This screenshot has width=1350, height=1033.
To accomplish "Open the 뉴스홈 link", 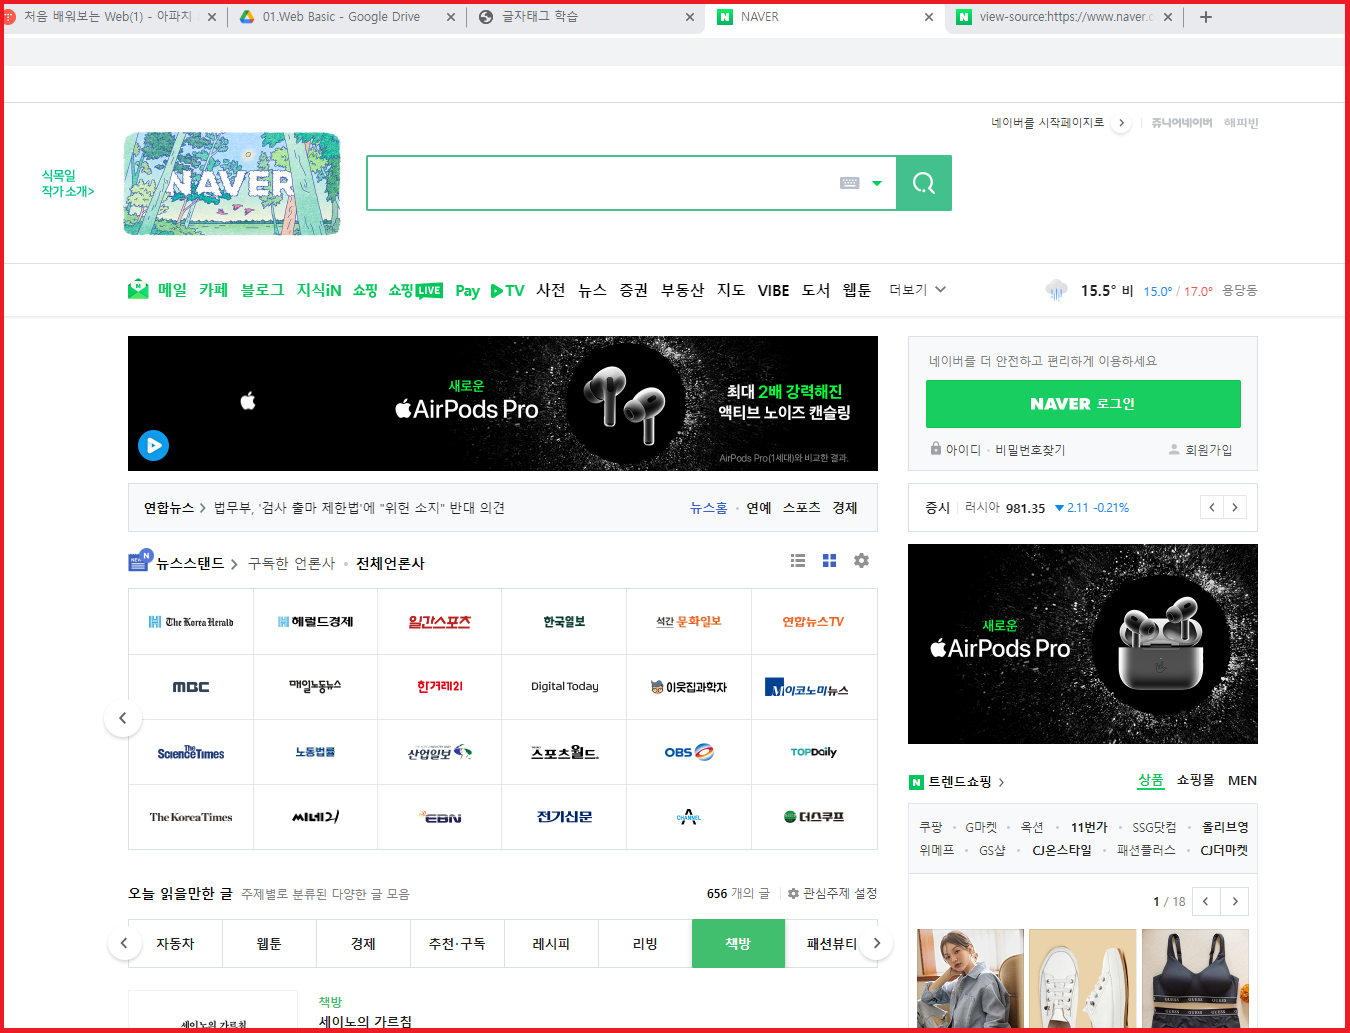I will (708, 508).
